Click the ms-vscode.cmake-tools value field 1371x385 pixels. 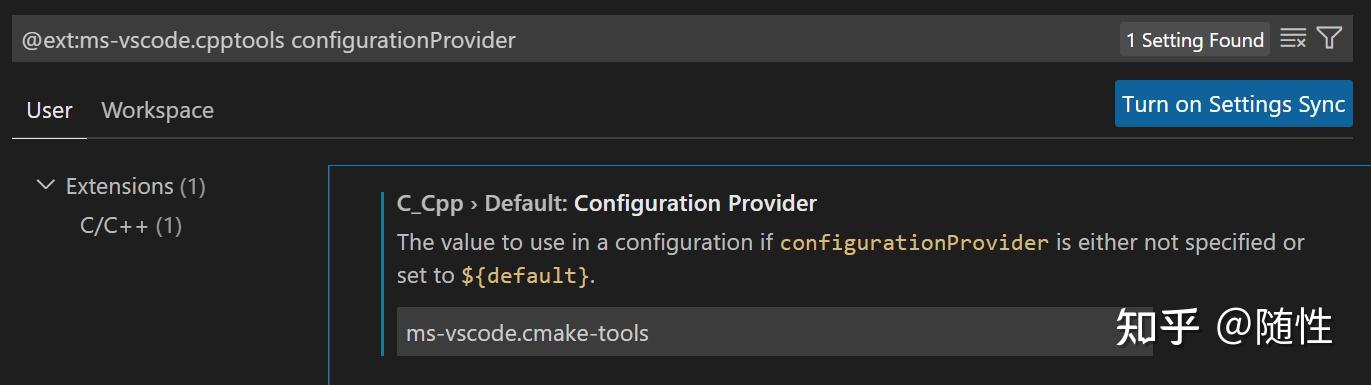click(775, 332)
